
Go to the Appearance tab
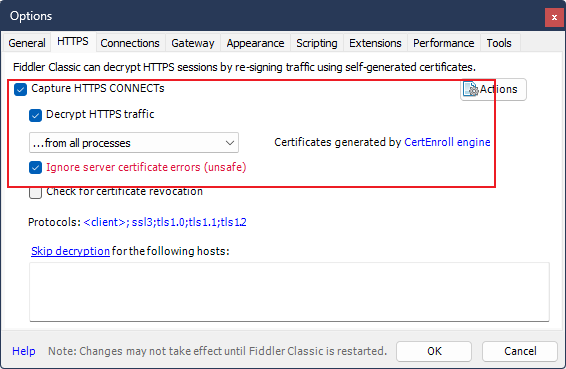(x=255, y=43)
